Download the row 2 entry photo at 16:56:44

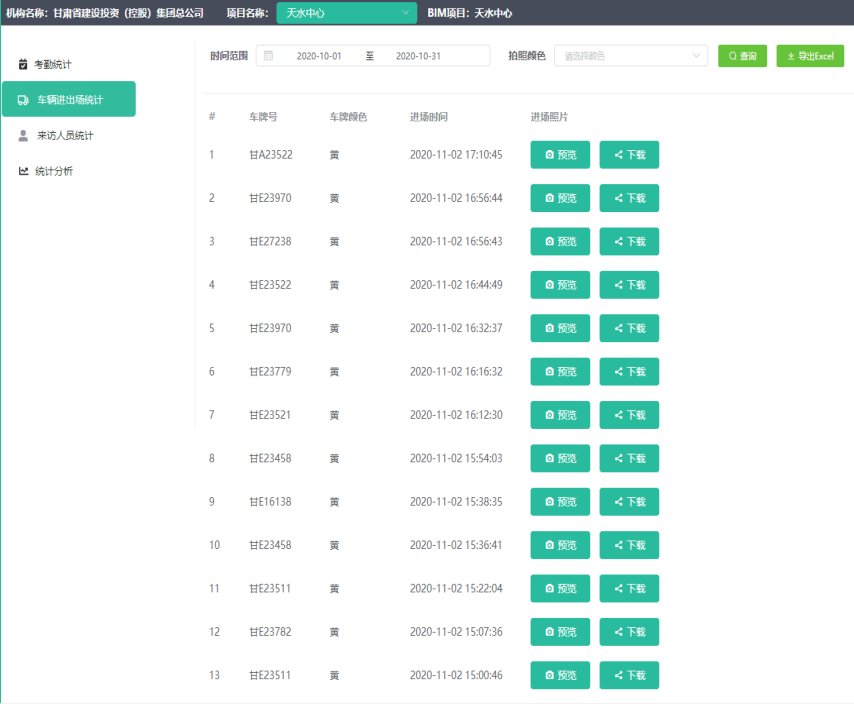pos(629,198)
